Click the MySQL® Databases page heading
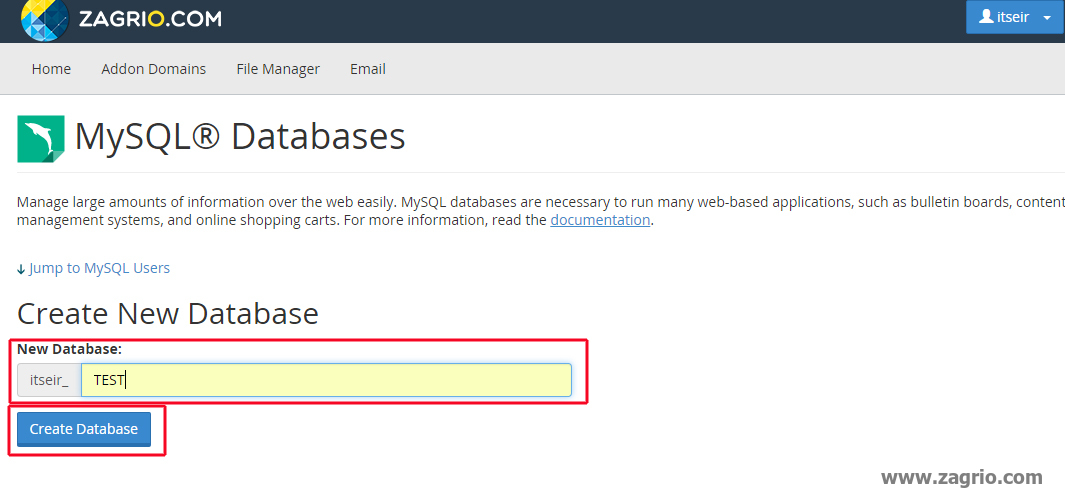 [x=240, y=136]
